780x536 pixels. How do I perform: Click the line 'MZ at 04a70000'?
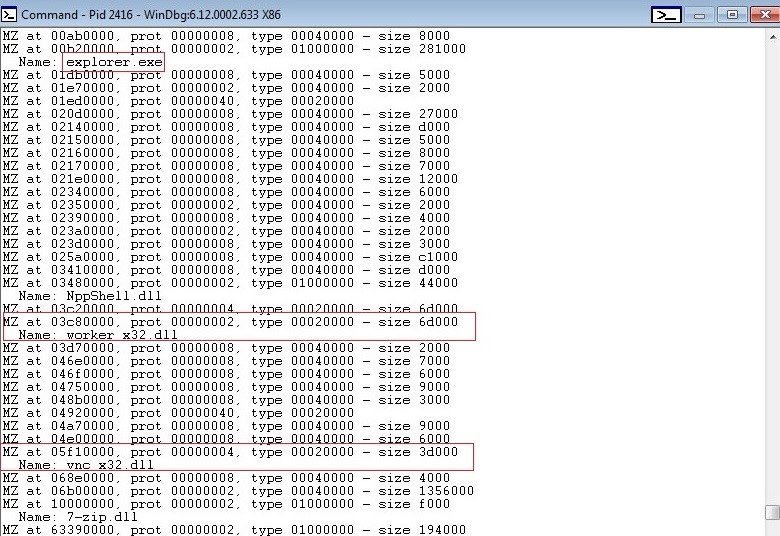coord(226,426)
